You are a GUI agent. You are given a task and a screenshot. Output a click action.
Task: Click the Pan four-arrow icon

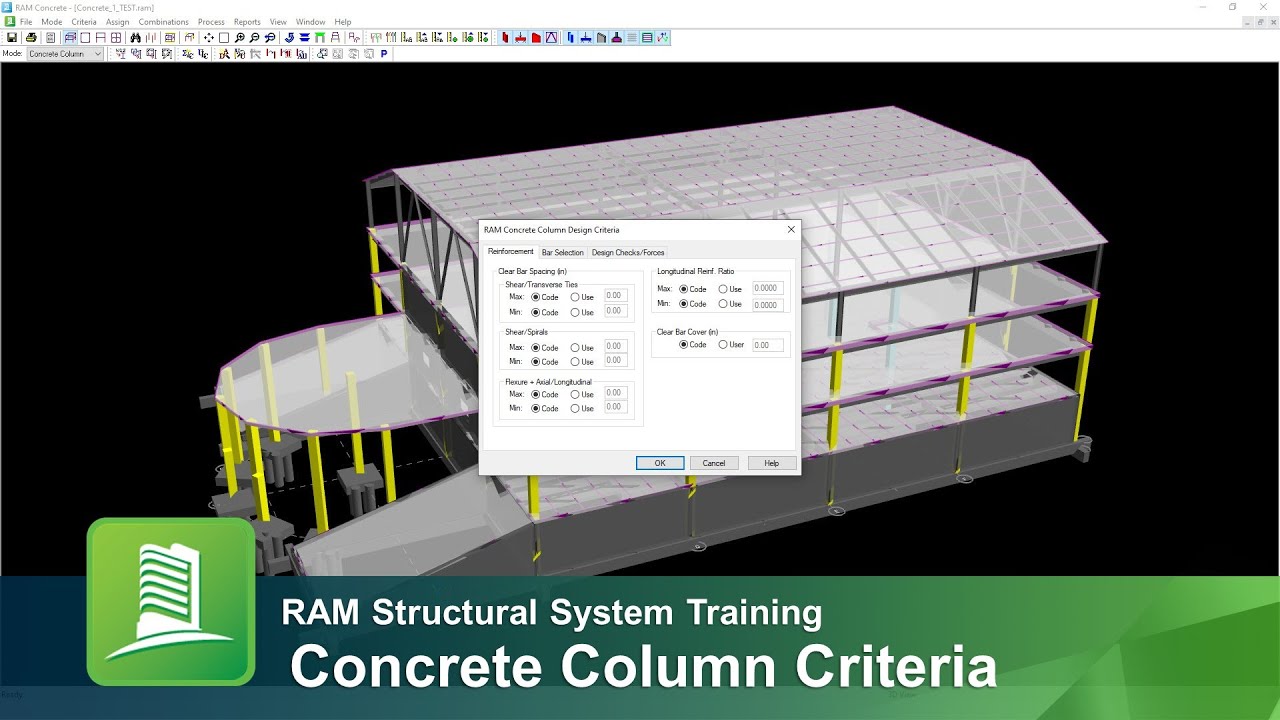point(208,38)
